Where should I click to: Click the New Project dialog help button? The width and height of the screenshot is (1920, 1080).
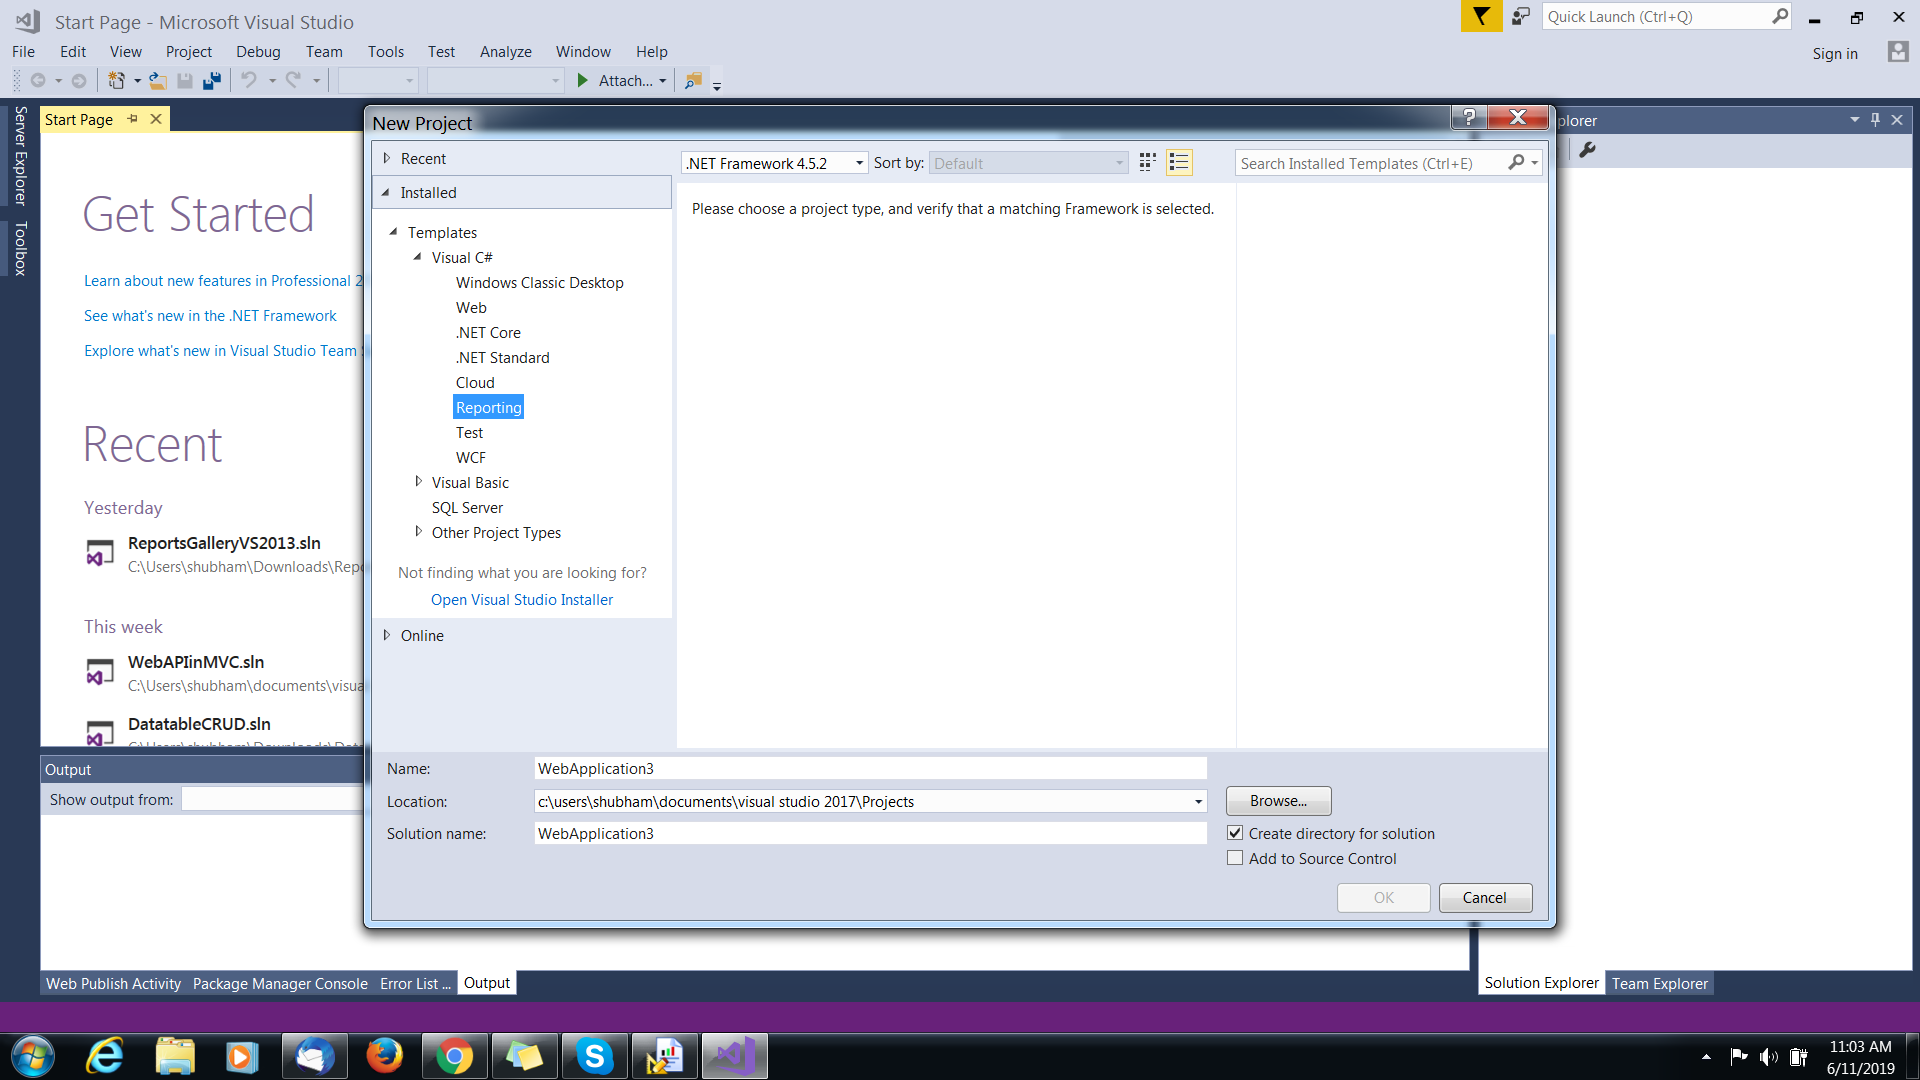coord(1468,117)
